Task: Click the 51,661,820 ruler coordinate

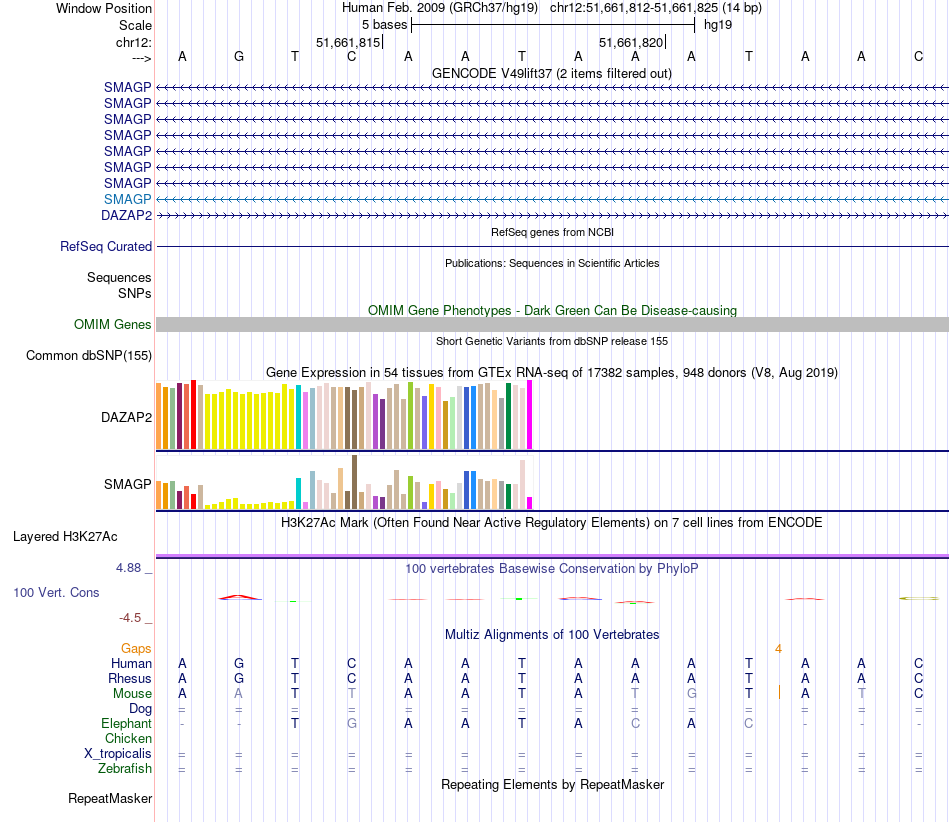Action: [x=631, y=42]
